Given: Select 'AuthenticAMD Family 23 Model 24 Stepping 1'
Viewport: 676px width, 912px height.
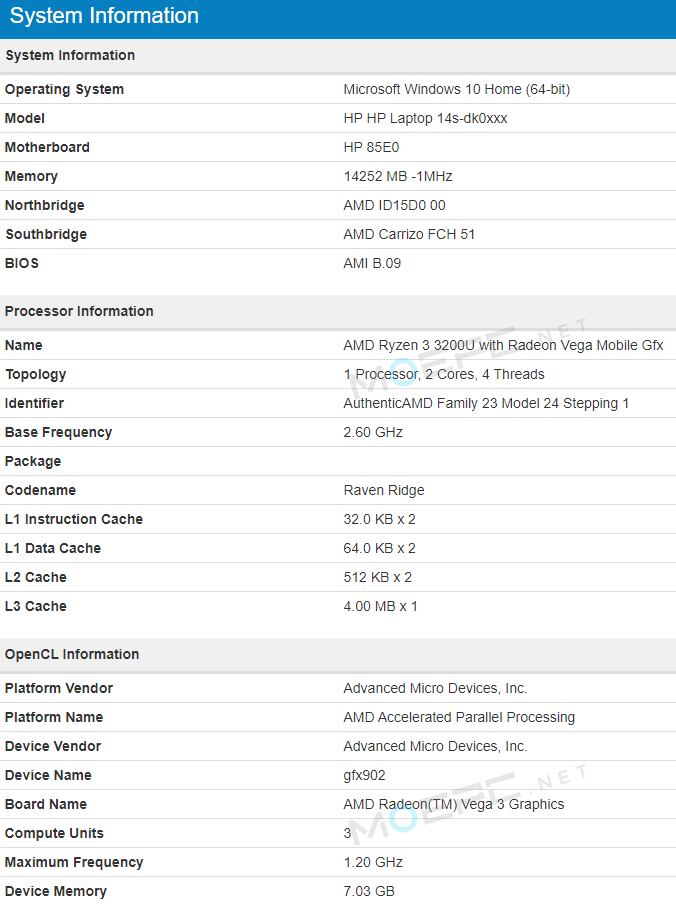Looking at the screenshot, I should point(486,403).
